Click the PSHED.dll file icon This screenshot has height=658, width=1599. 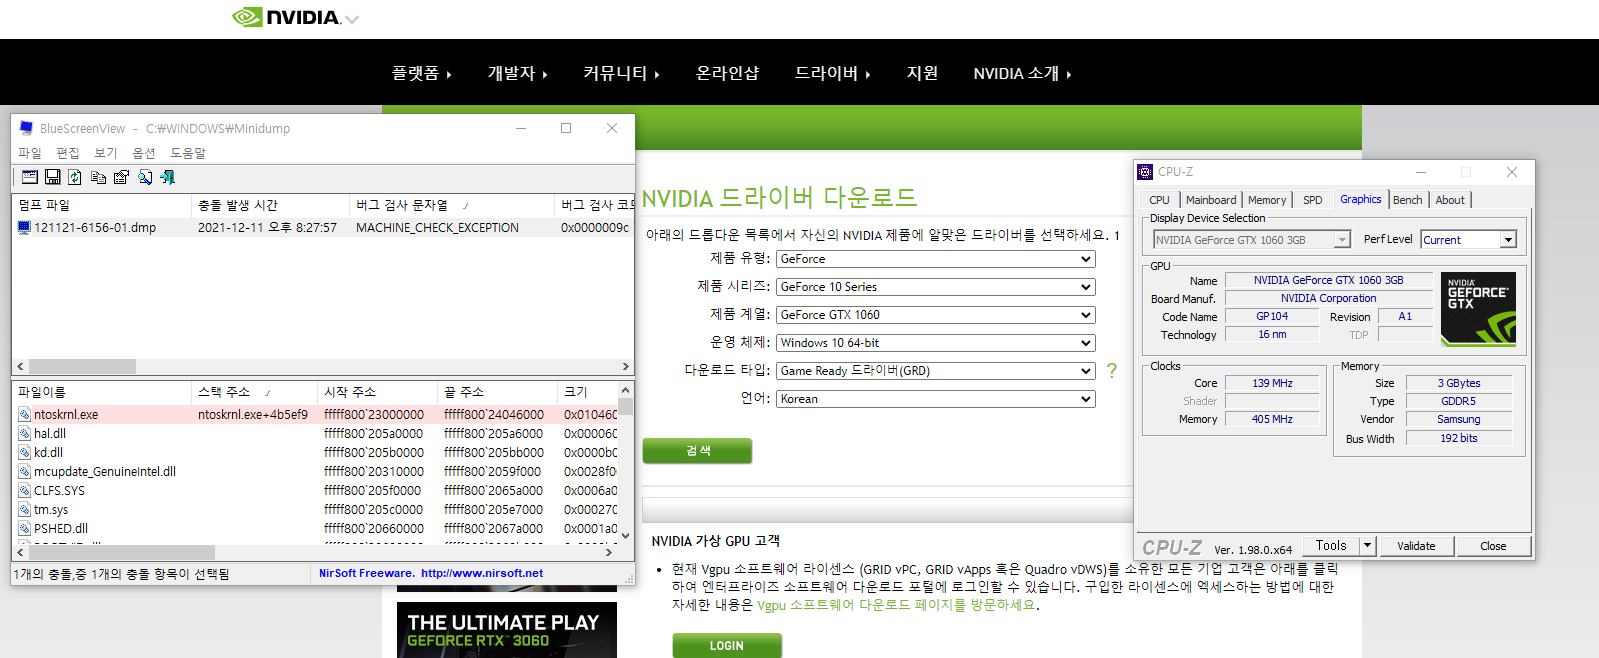coord(24,528)
